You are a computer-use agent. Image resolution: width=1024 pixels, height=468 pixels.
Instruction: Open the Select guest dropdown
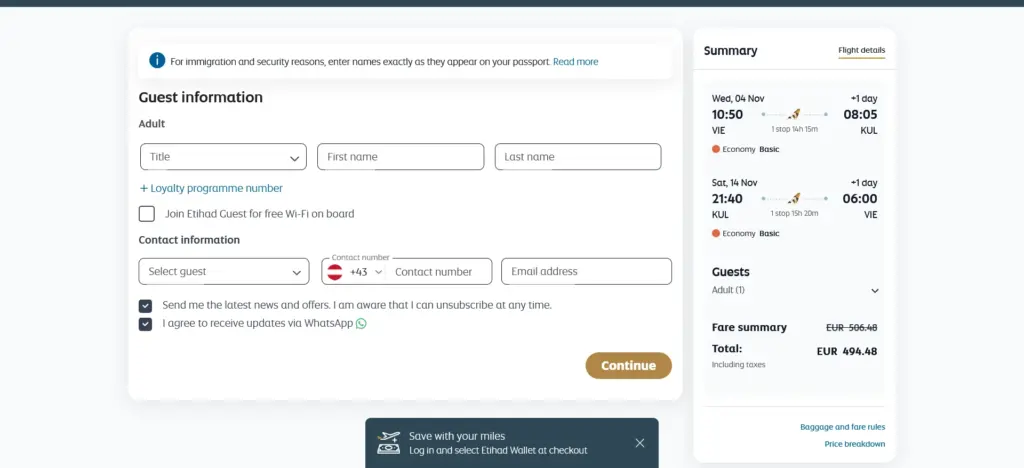(x=224, y=272)
